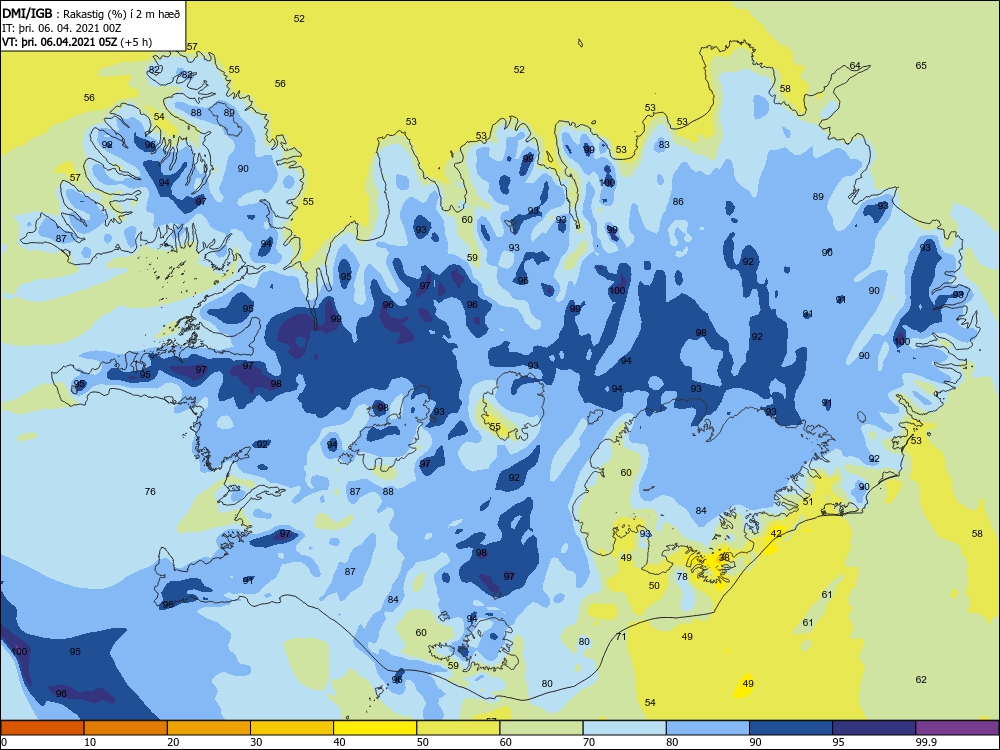Click the 'VT: þri. 06.04.2021 05Z (+5 h)' line
1000x750 pixels.
pyautogui.click(x=77, y=42)
